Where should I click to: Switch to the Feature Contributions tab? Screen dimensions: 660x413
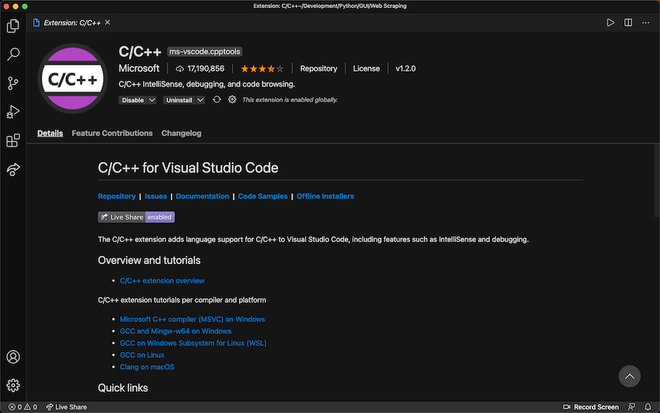[112, 133]
